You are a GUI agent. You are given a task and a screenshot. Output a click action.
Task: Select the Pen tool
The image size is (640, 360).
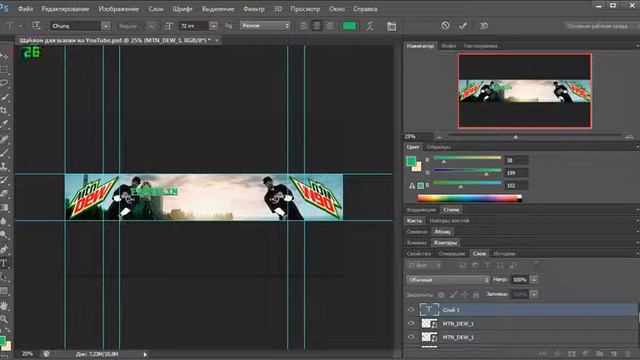4,249
